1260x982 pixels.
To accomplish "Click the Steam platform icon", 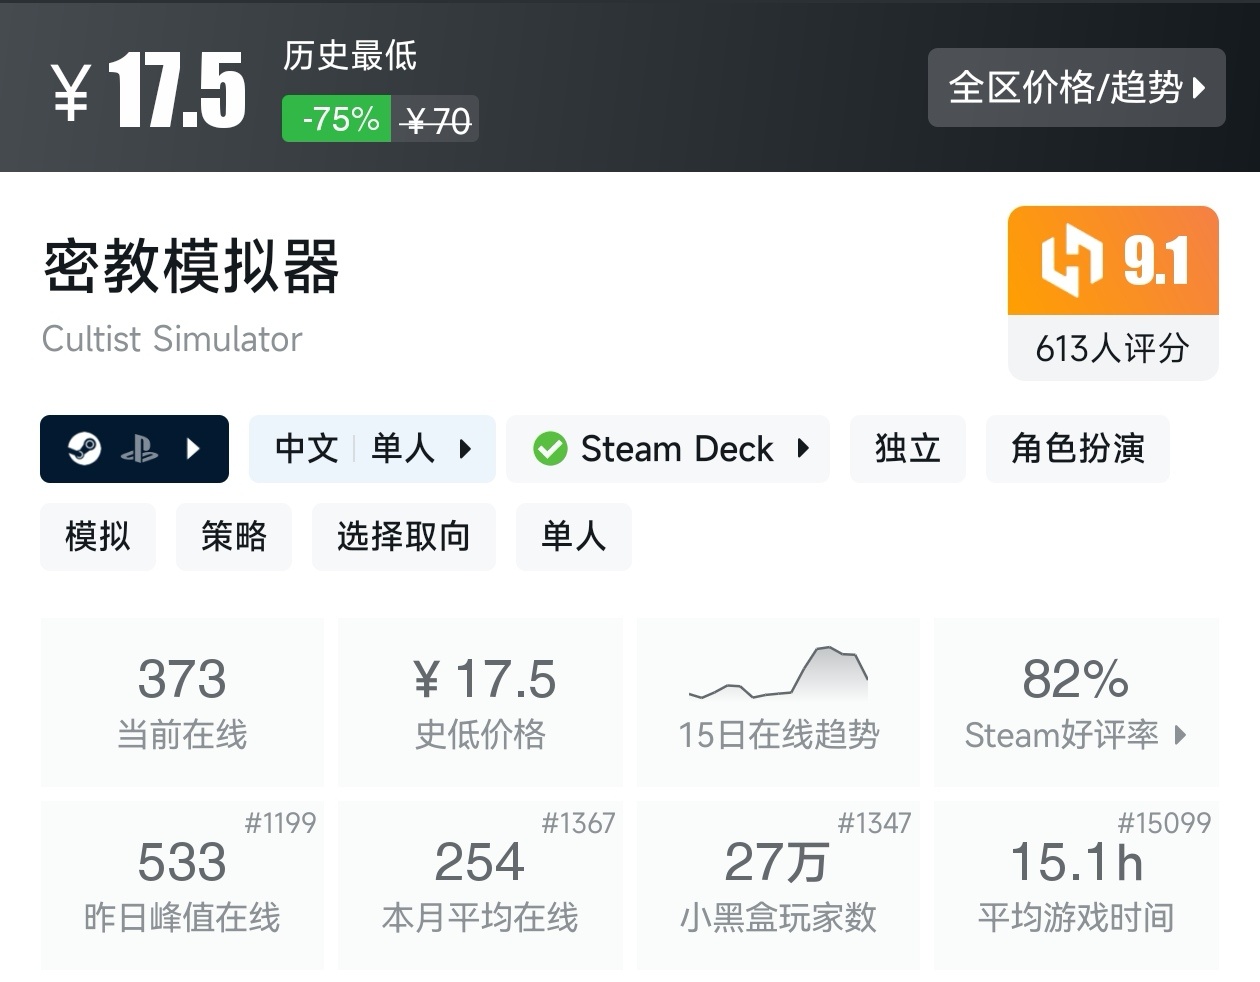I will (x=85, y=449).
